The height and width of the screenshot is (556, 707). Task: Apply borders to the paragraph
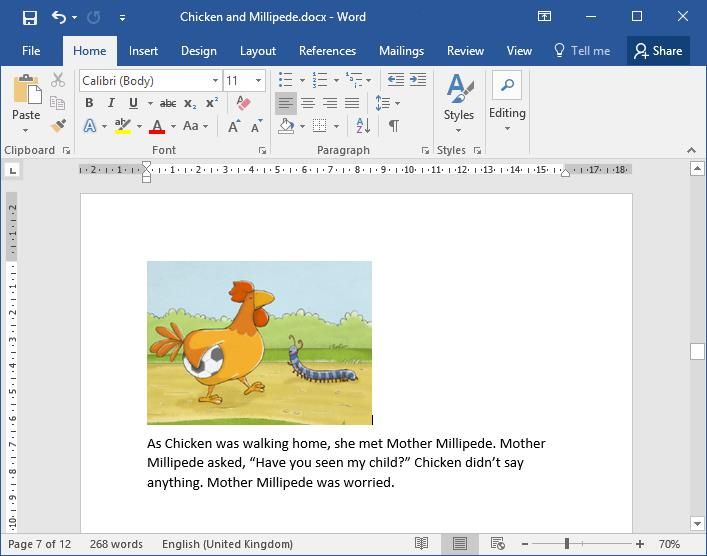(320, 126)
